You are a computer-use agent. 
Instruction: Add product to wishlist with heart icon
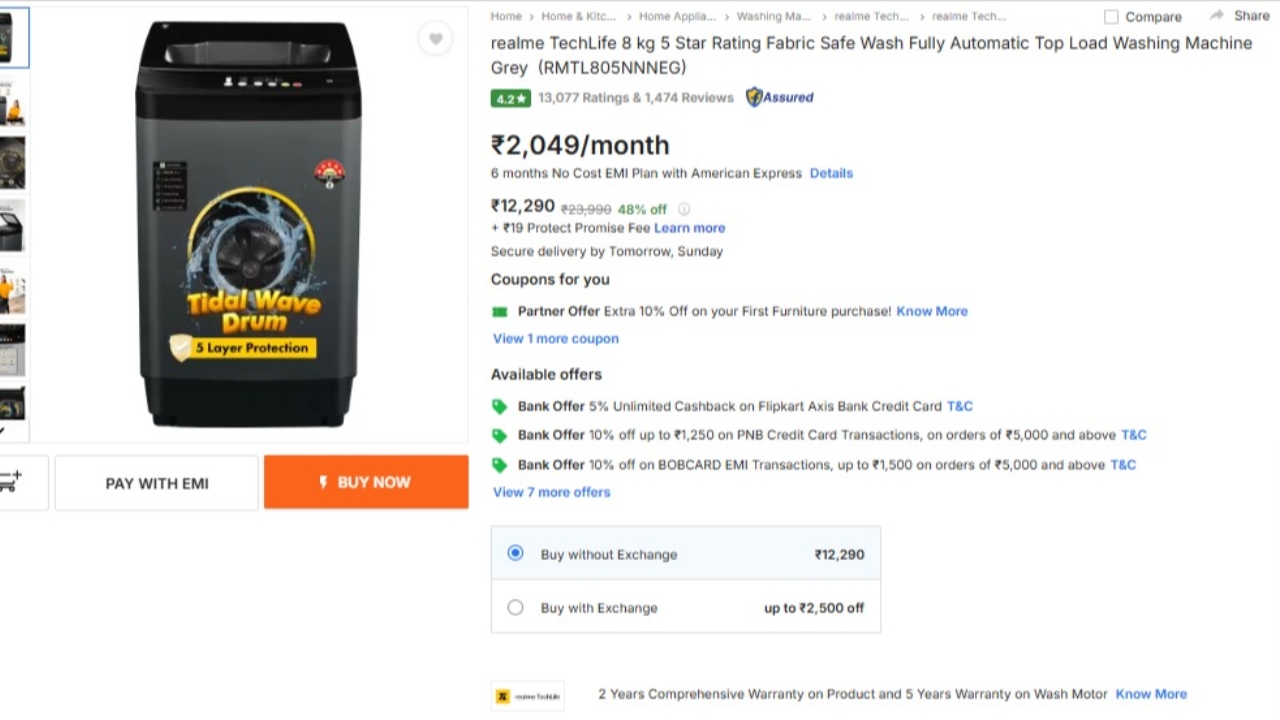[x=436, y=39]
